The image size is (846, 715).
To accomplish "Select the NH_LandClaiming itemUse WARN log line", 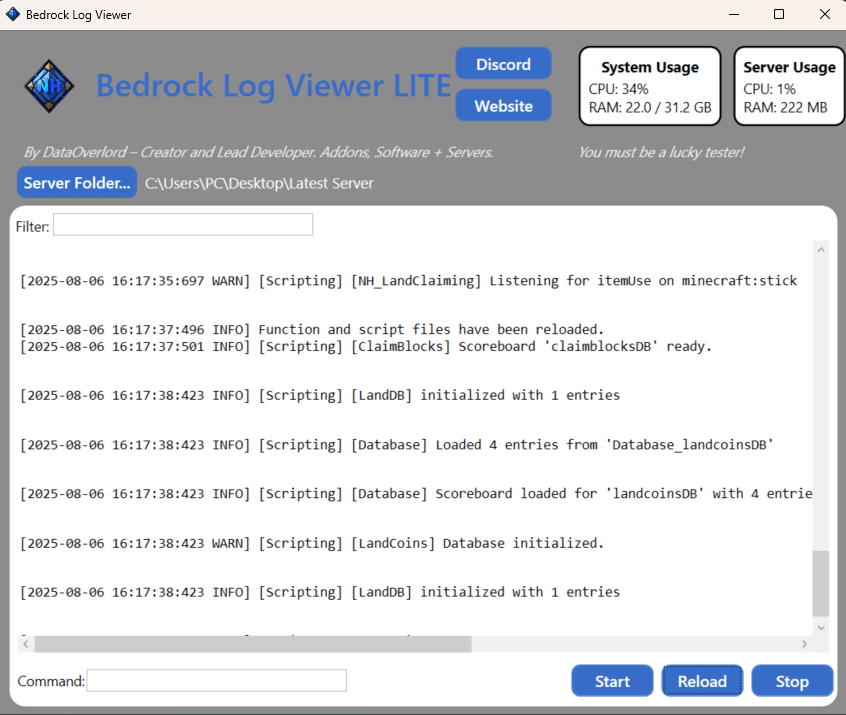I will [x=408, y=280].
